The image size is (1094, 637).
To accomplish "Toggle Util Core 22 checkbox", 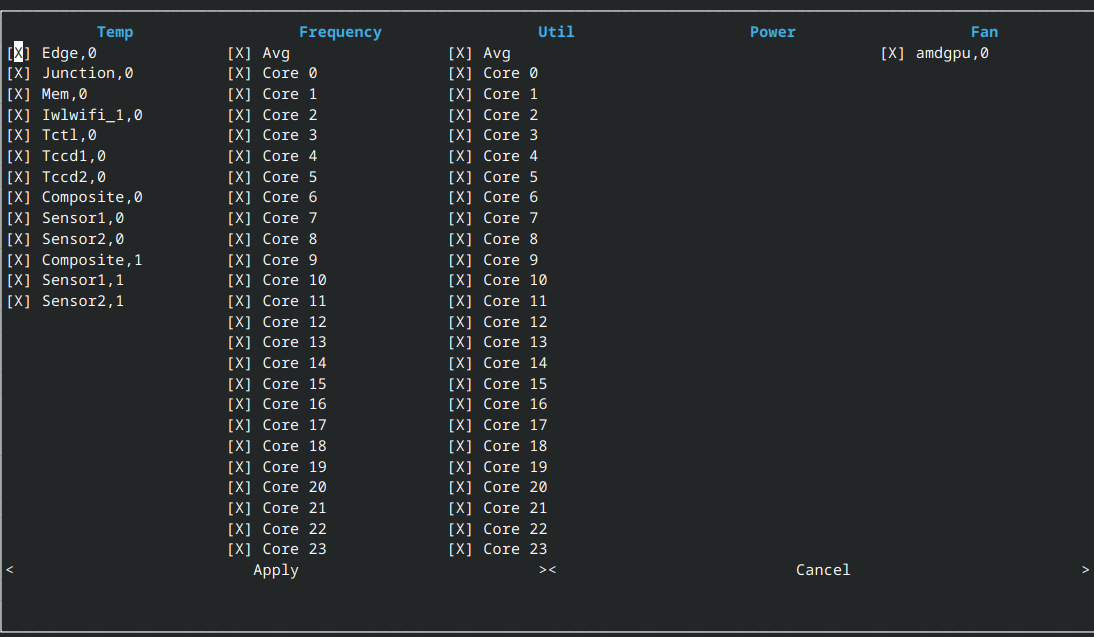I will 460,530.
